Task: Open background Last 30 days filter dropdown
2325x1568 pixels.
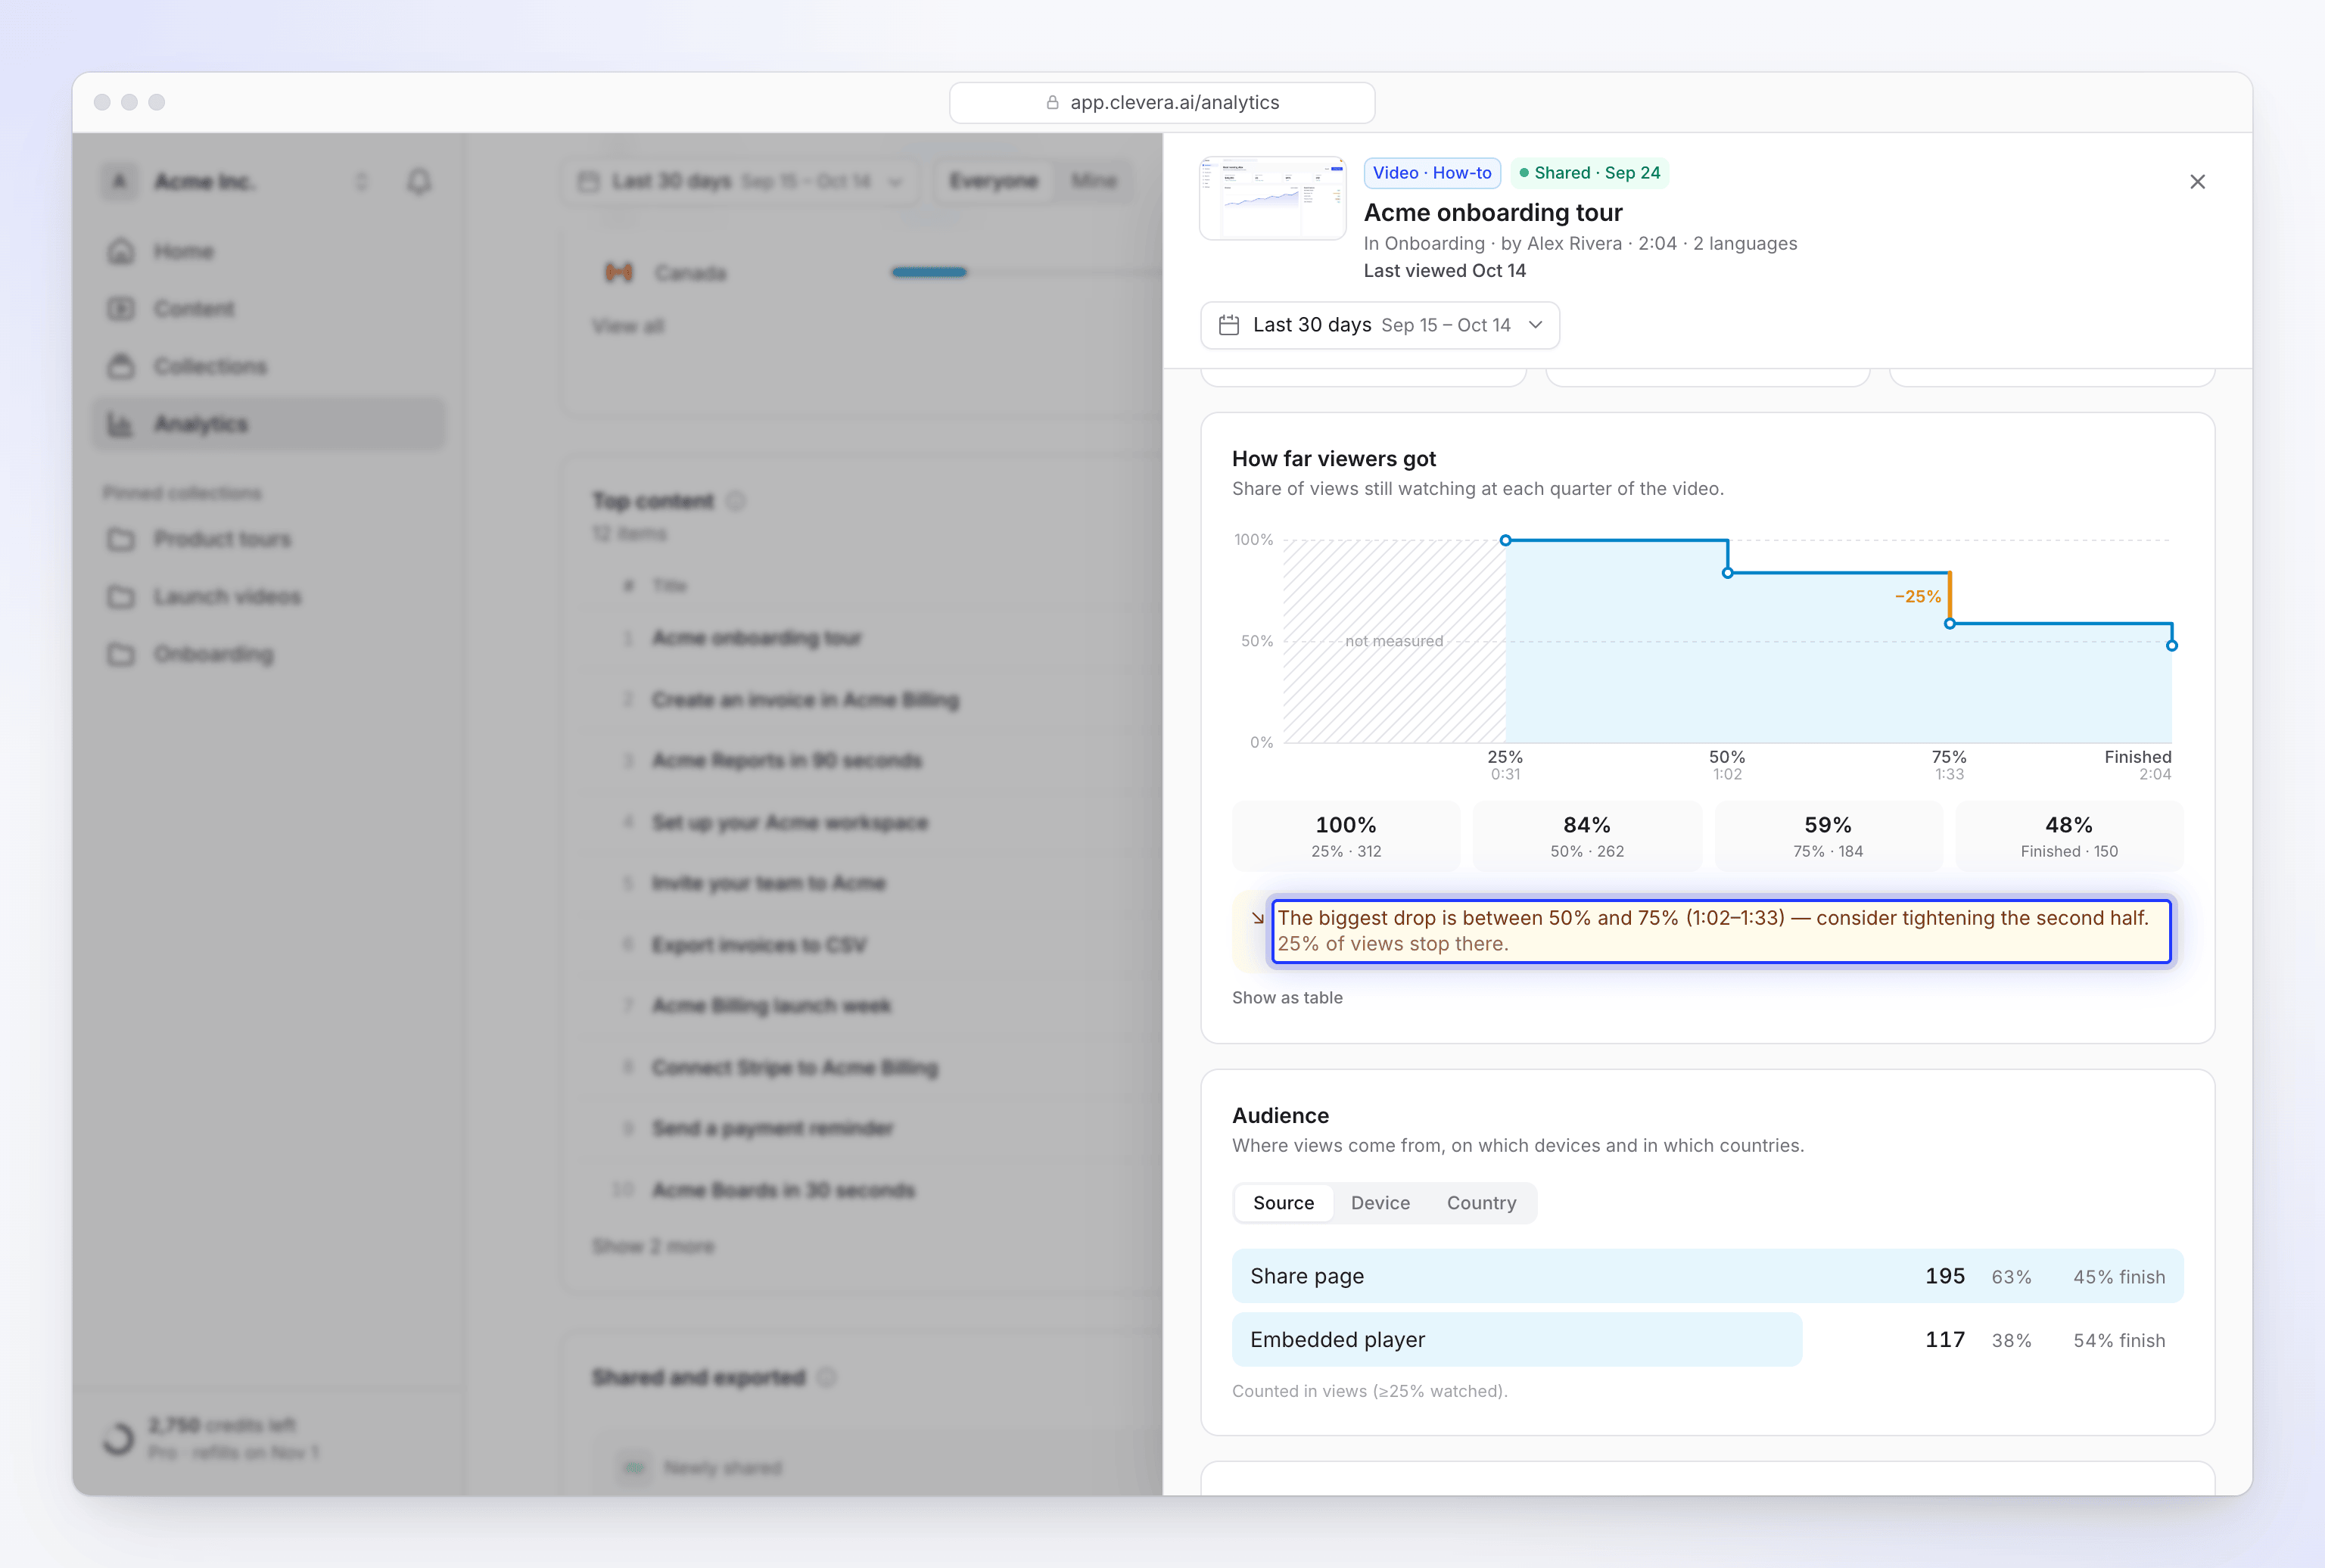Action: pyautogui.click(x=740, y=182)
